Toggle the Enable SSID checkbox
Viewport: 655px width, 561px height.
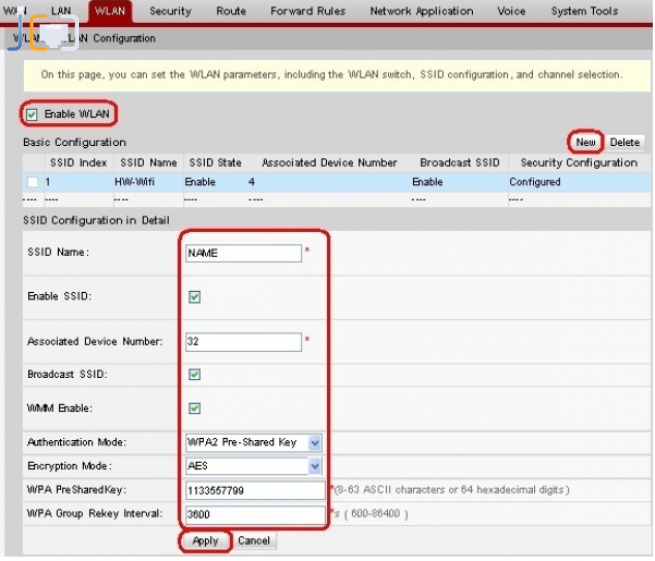[195, 297]
